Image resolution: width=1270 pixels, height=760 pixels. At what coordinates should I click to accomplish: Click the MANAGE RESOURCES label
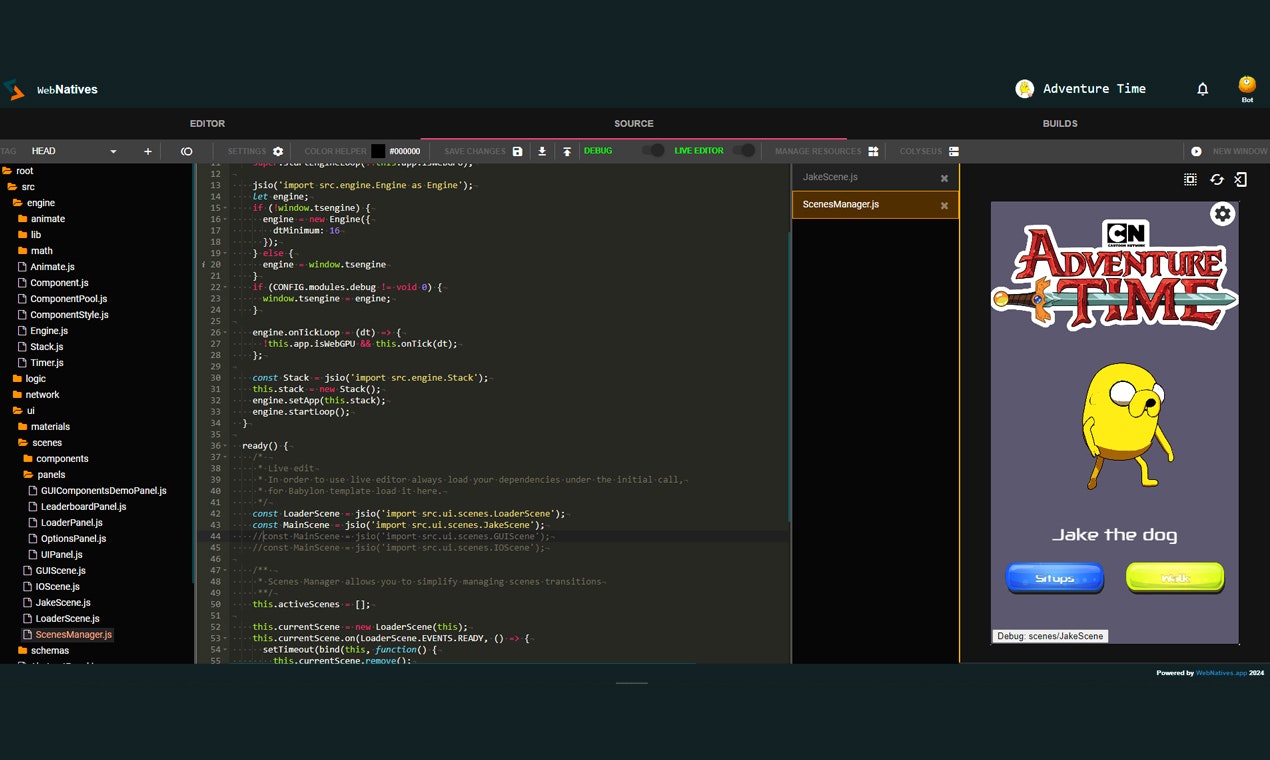[x=818, y=151]
